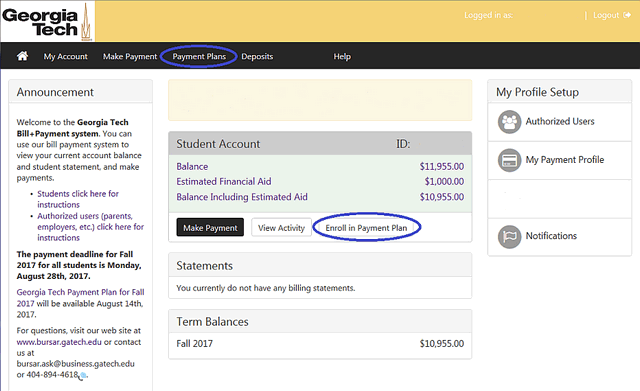Click the home icon in navigation bar
The image size is (640, 391).
(x=22, y=56)
